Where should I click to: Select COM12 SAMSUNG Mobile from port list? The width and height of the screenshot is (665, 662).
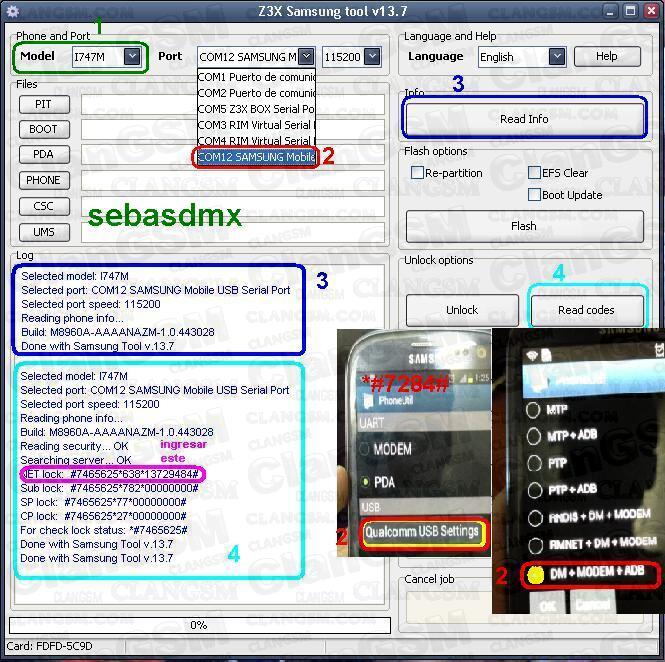pyautogui.click(x=256, y=157)
